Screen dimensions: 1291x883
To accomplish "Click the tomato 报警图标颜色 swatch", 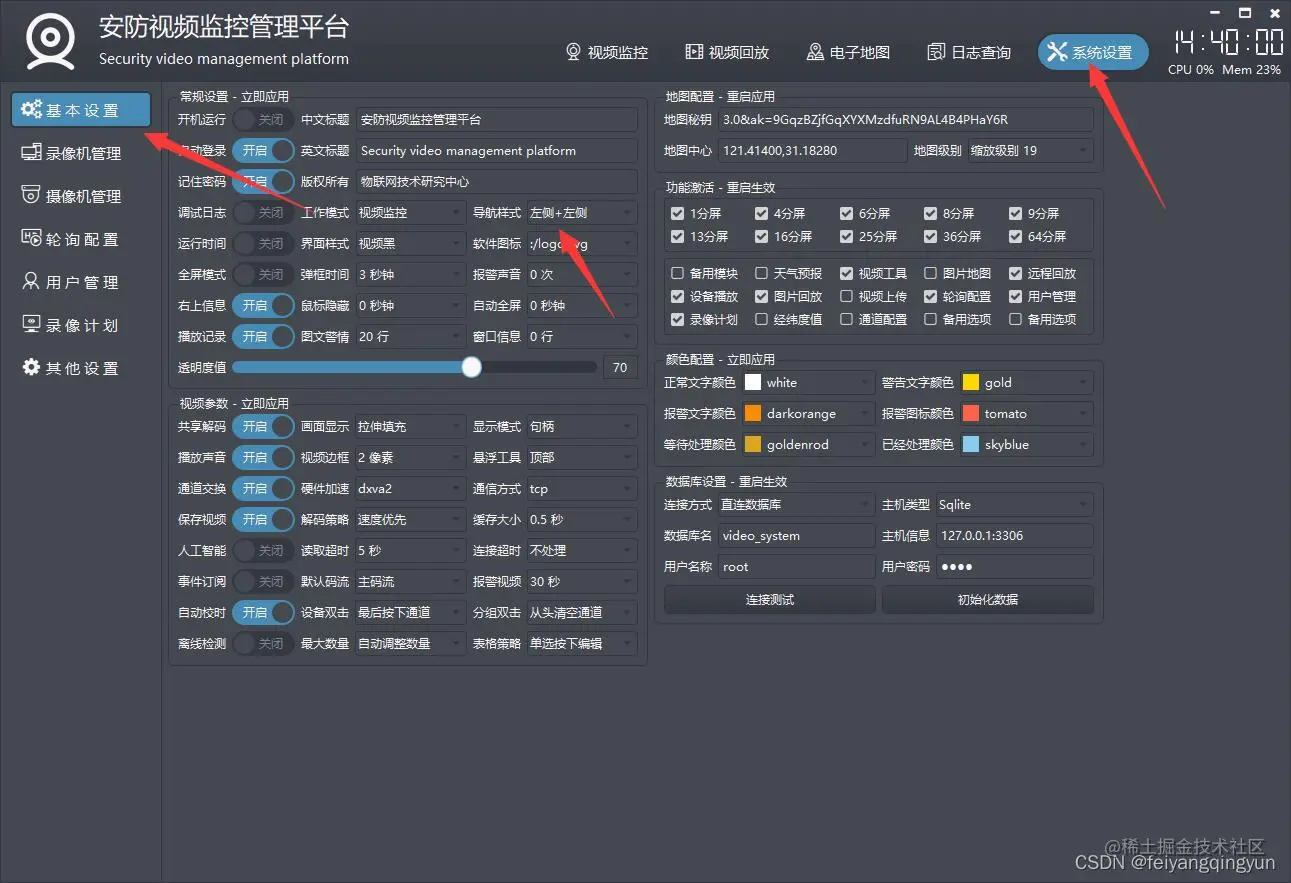I will click(x=970, y=413).
